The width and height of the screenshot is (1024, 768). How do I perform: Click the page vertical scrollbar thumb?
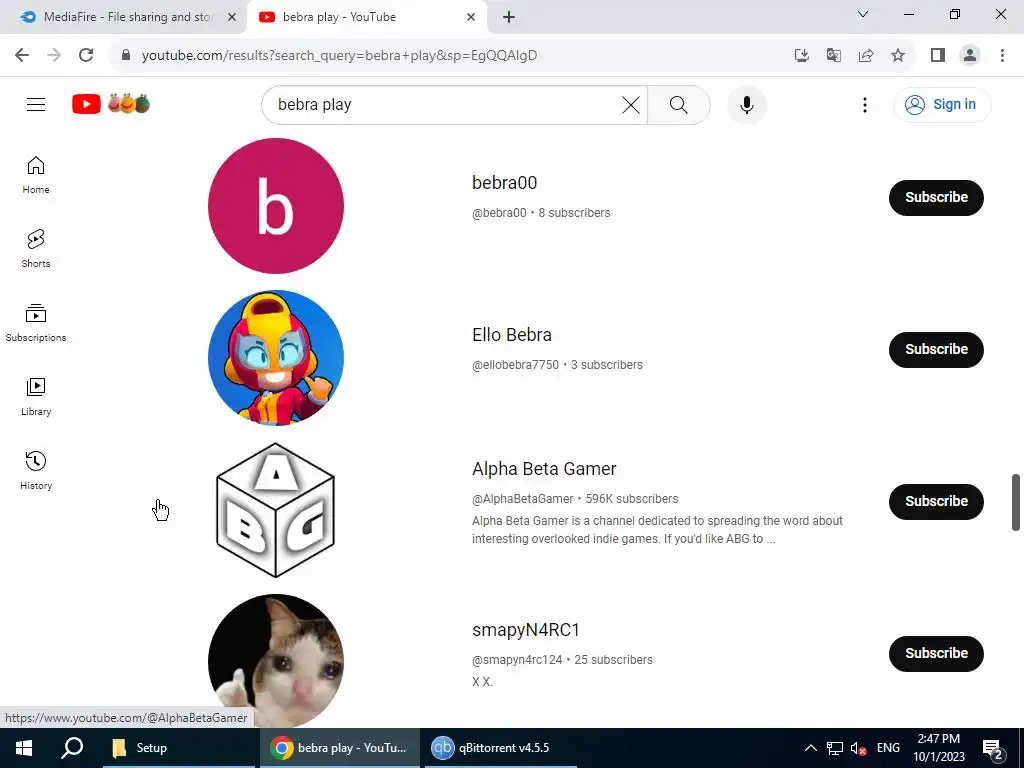point(1016,502)
